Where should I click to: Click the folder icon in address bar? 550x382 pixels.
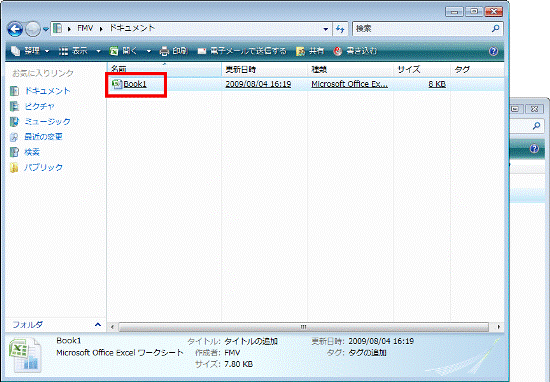[58, 28]
